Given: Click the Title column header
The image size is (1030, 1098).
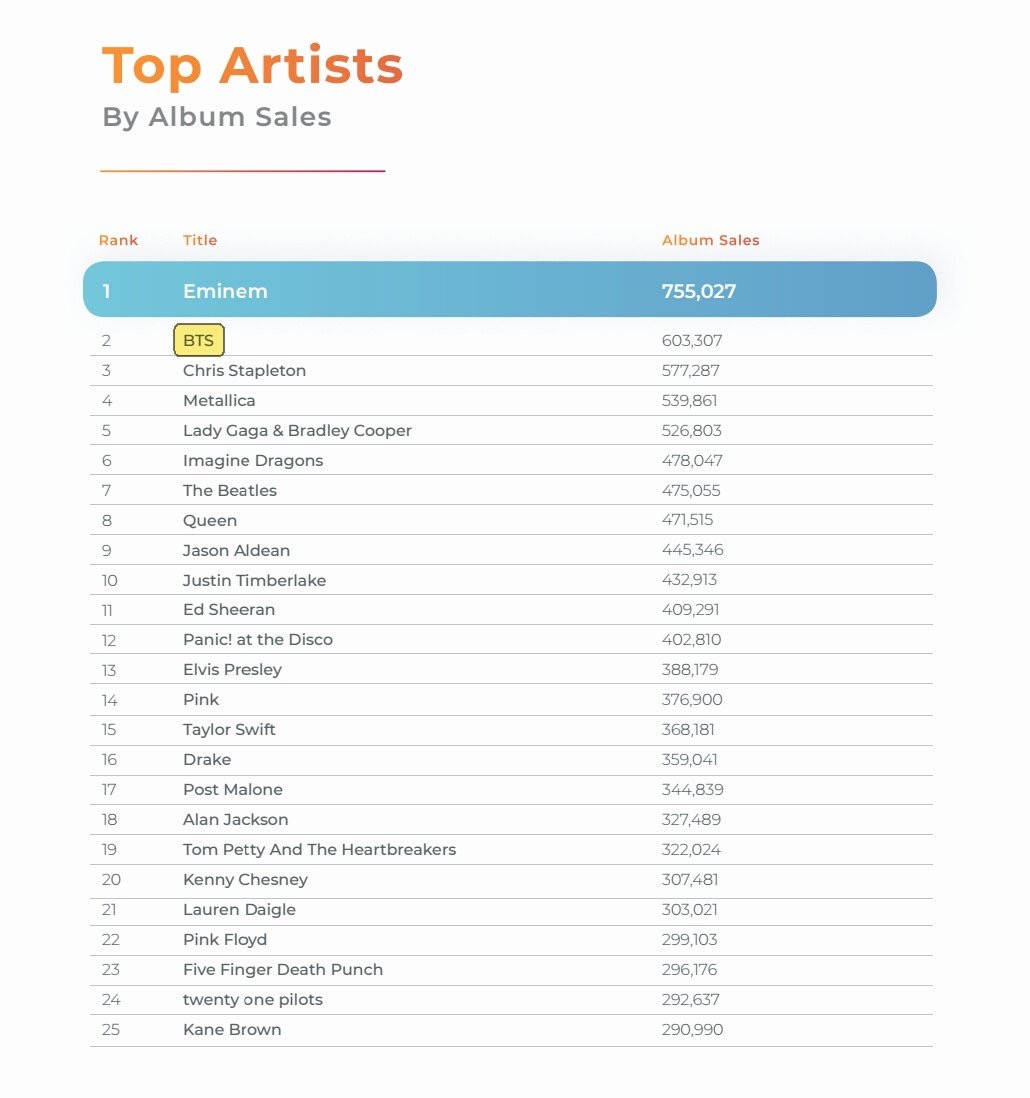Looking at the screenshot, I should click(200, 240).
